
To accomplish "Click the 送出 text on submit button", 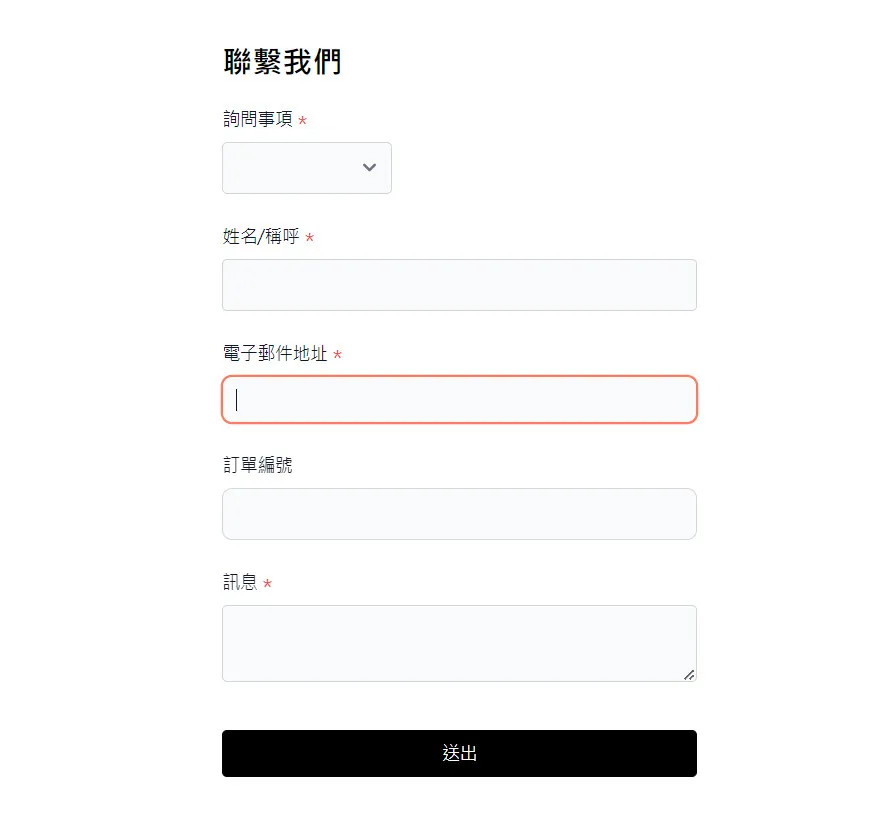I will point(459,753).
